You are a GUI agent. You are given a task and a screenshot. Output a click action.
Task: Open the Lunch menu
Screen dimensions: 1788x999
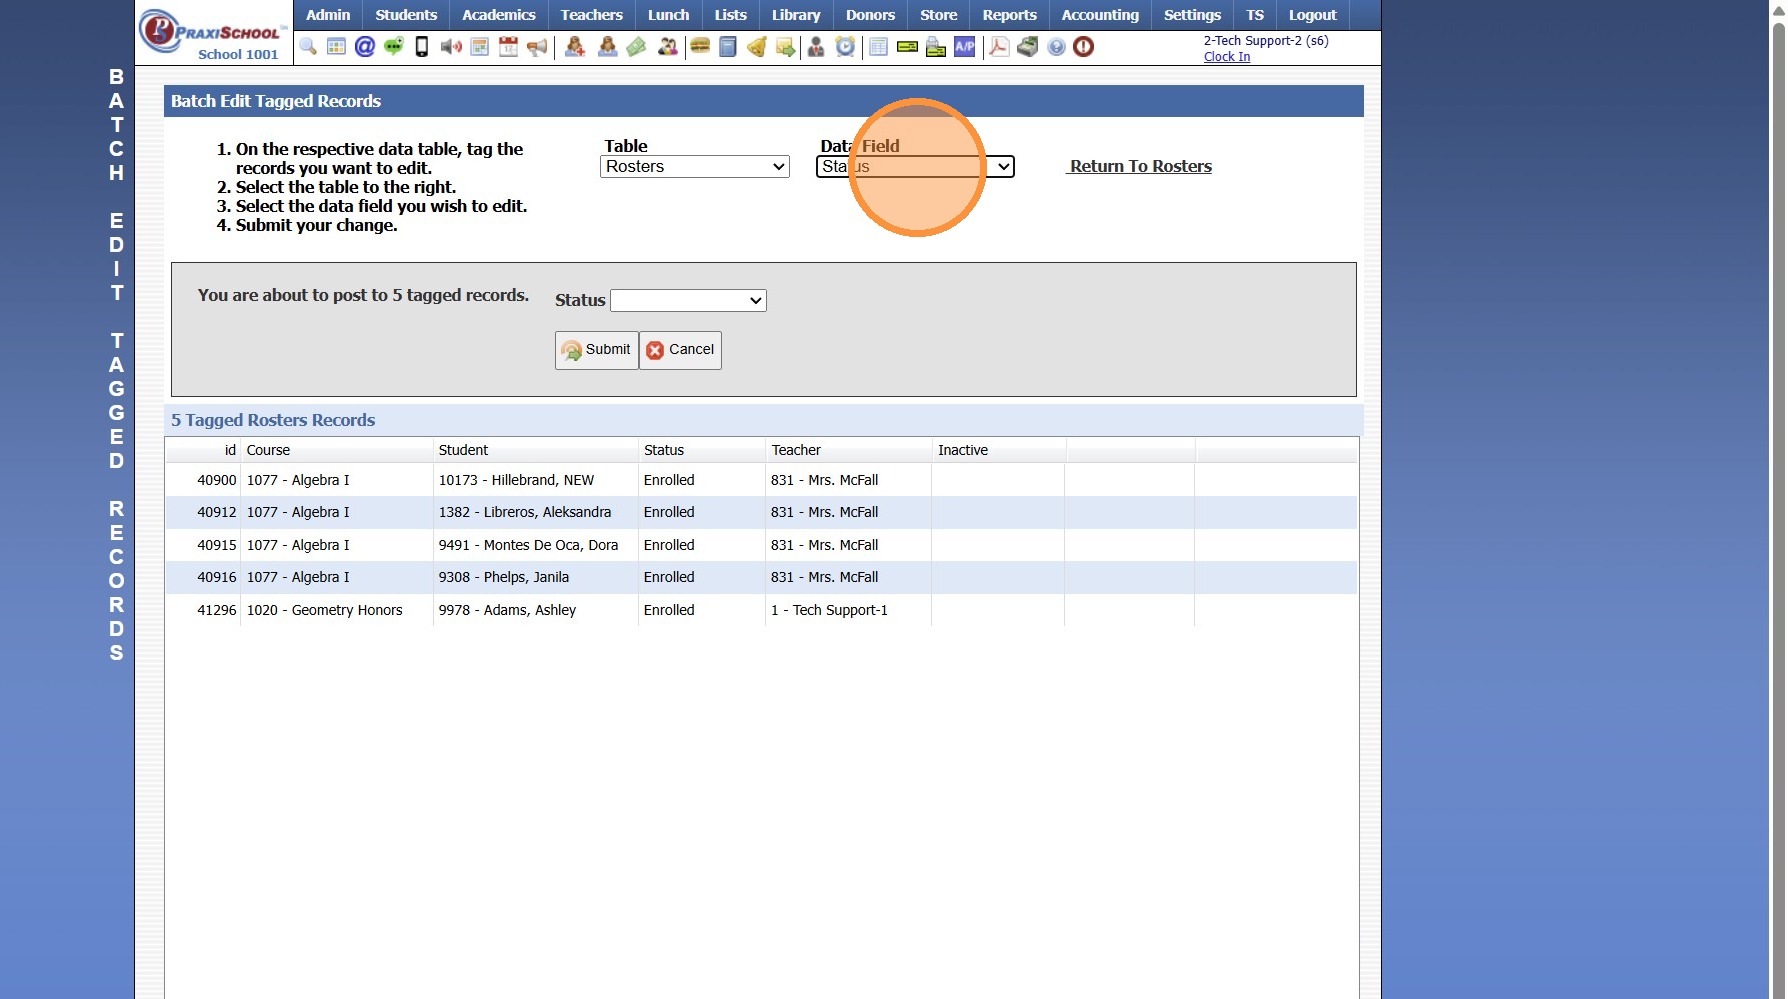669,15
